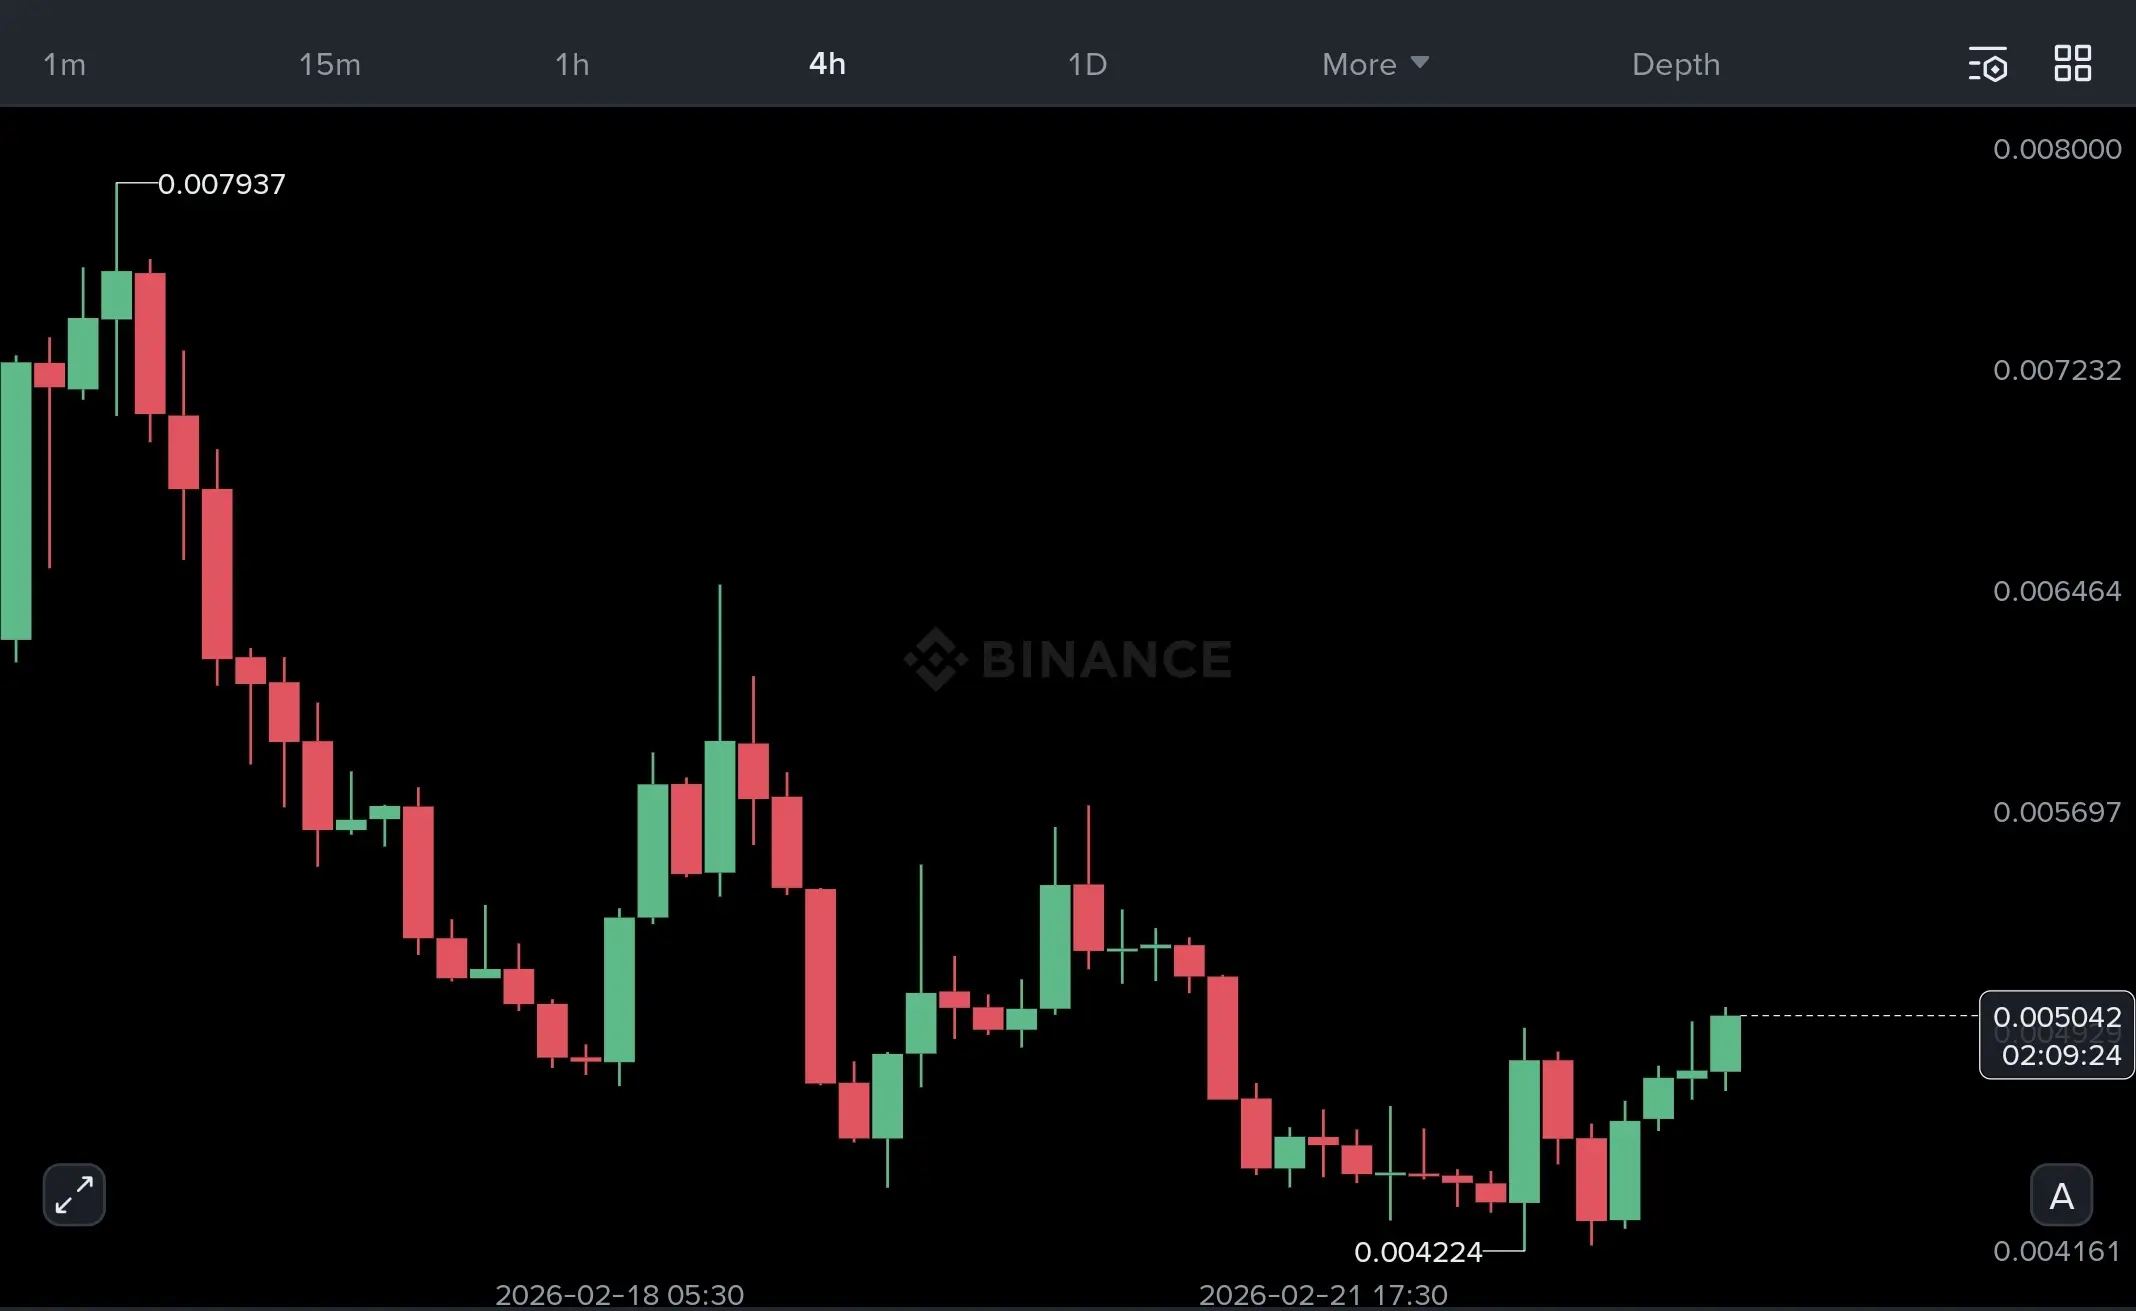Open the More intervals dropdown
Screen dimensions: 2136x1311
pyautogui.click(x=1359, y=64)
